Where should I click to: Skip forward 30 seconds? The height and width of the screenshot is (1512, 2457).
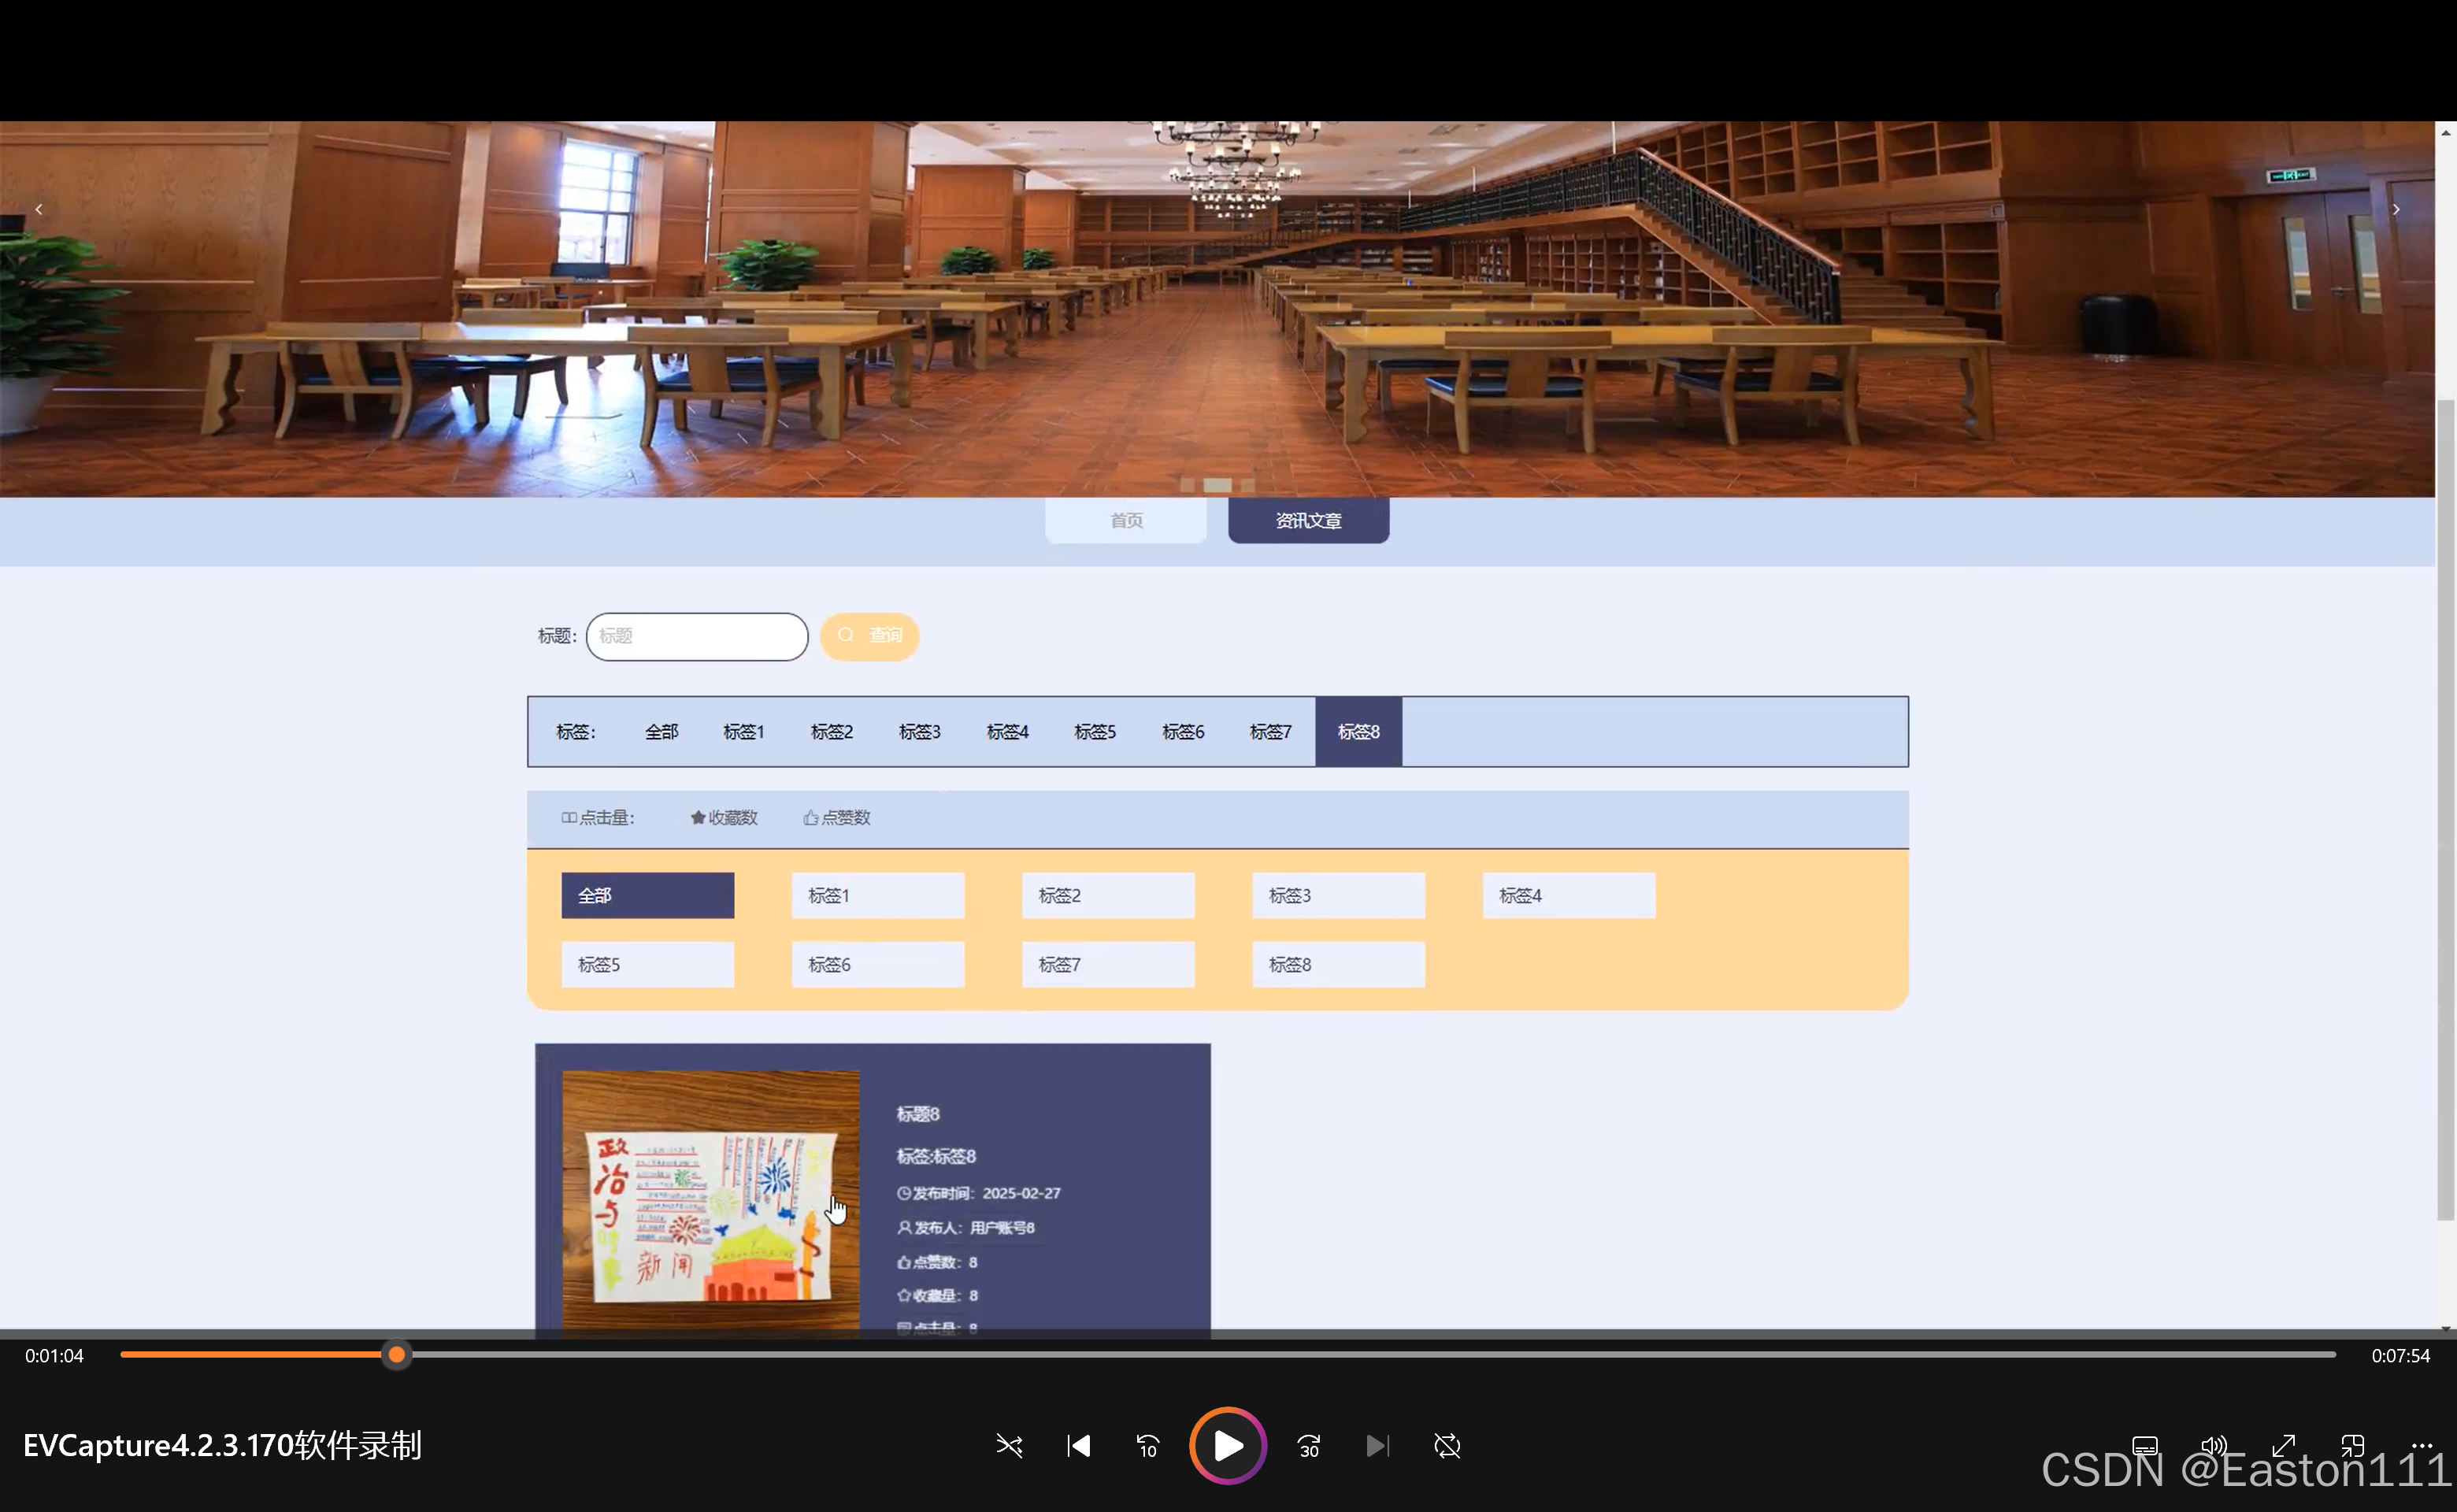coord(1308,1446)
